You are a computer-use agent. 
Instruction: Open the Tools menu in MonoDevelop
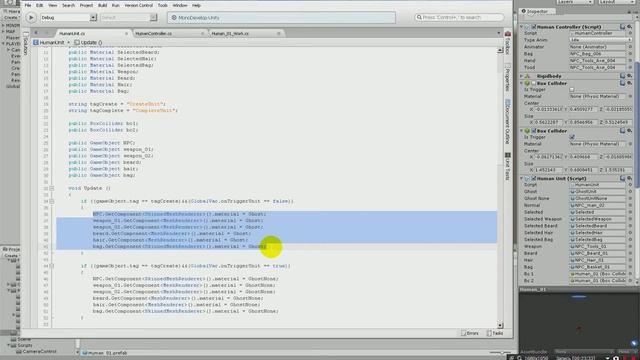coord(162,5)
